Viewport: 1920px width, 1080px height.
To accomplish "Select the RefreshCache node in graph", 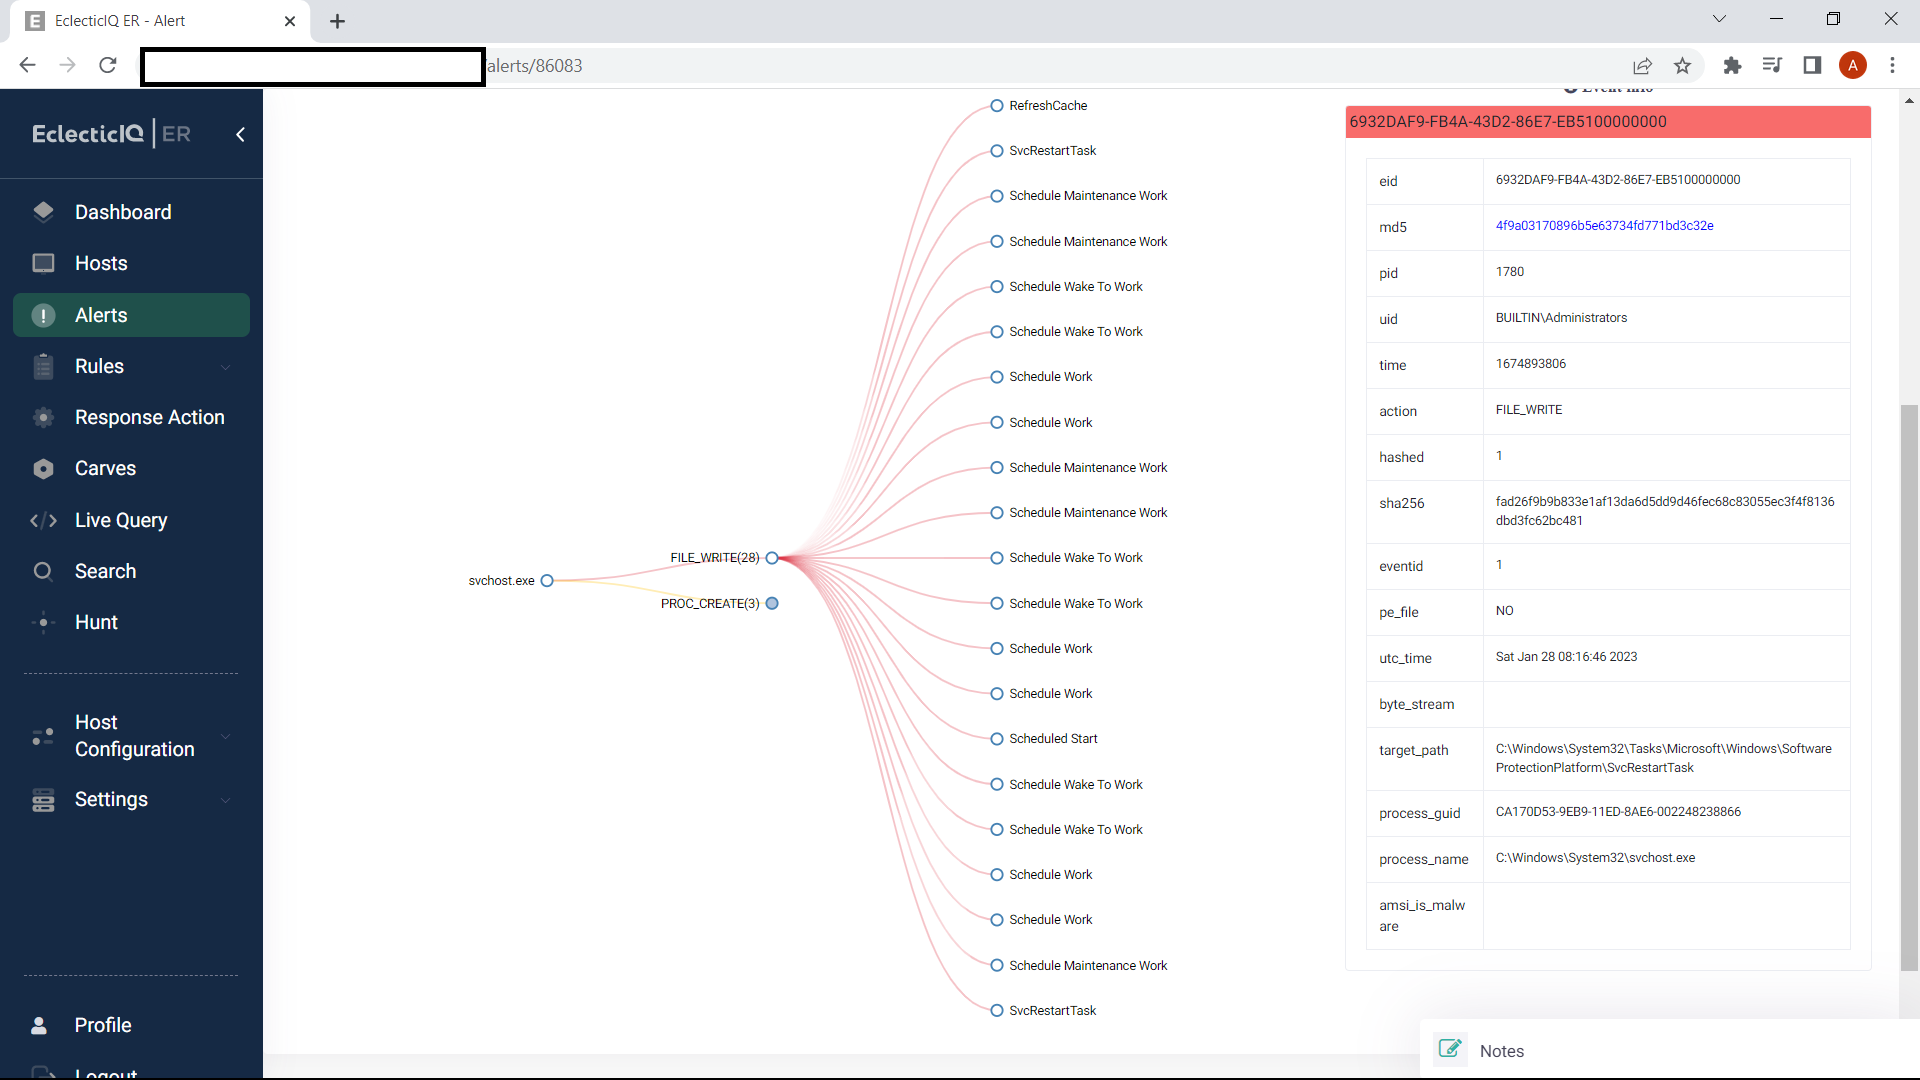I will coord(997,106).
